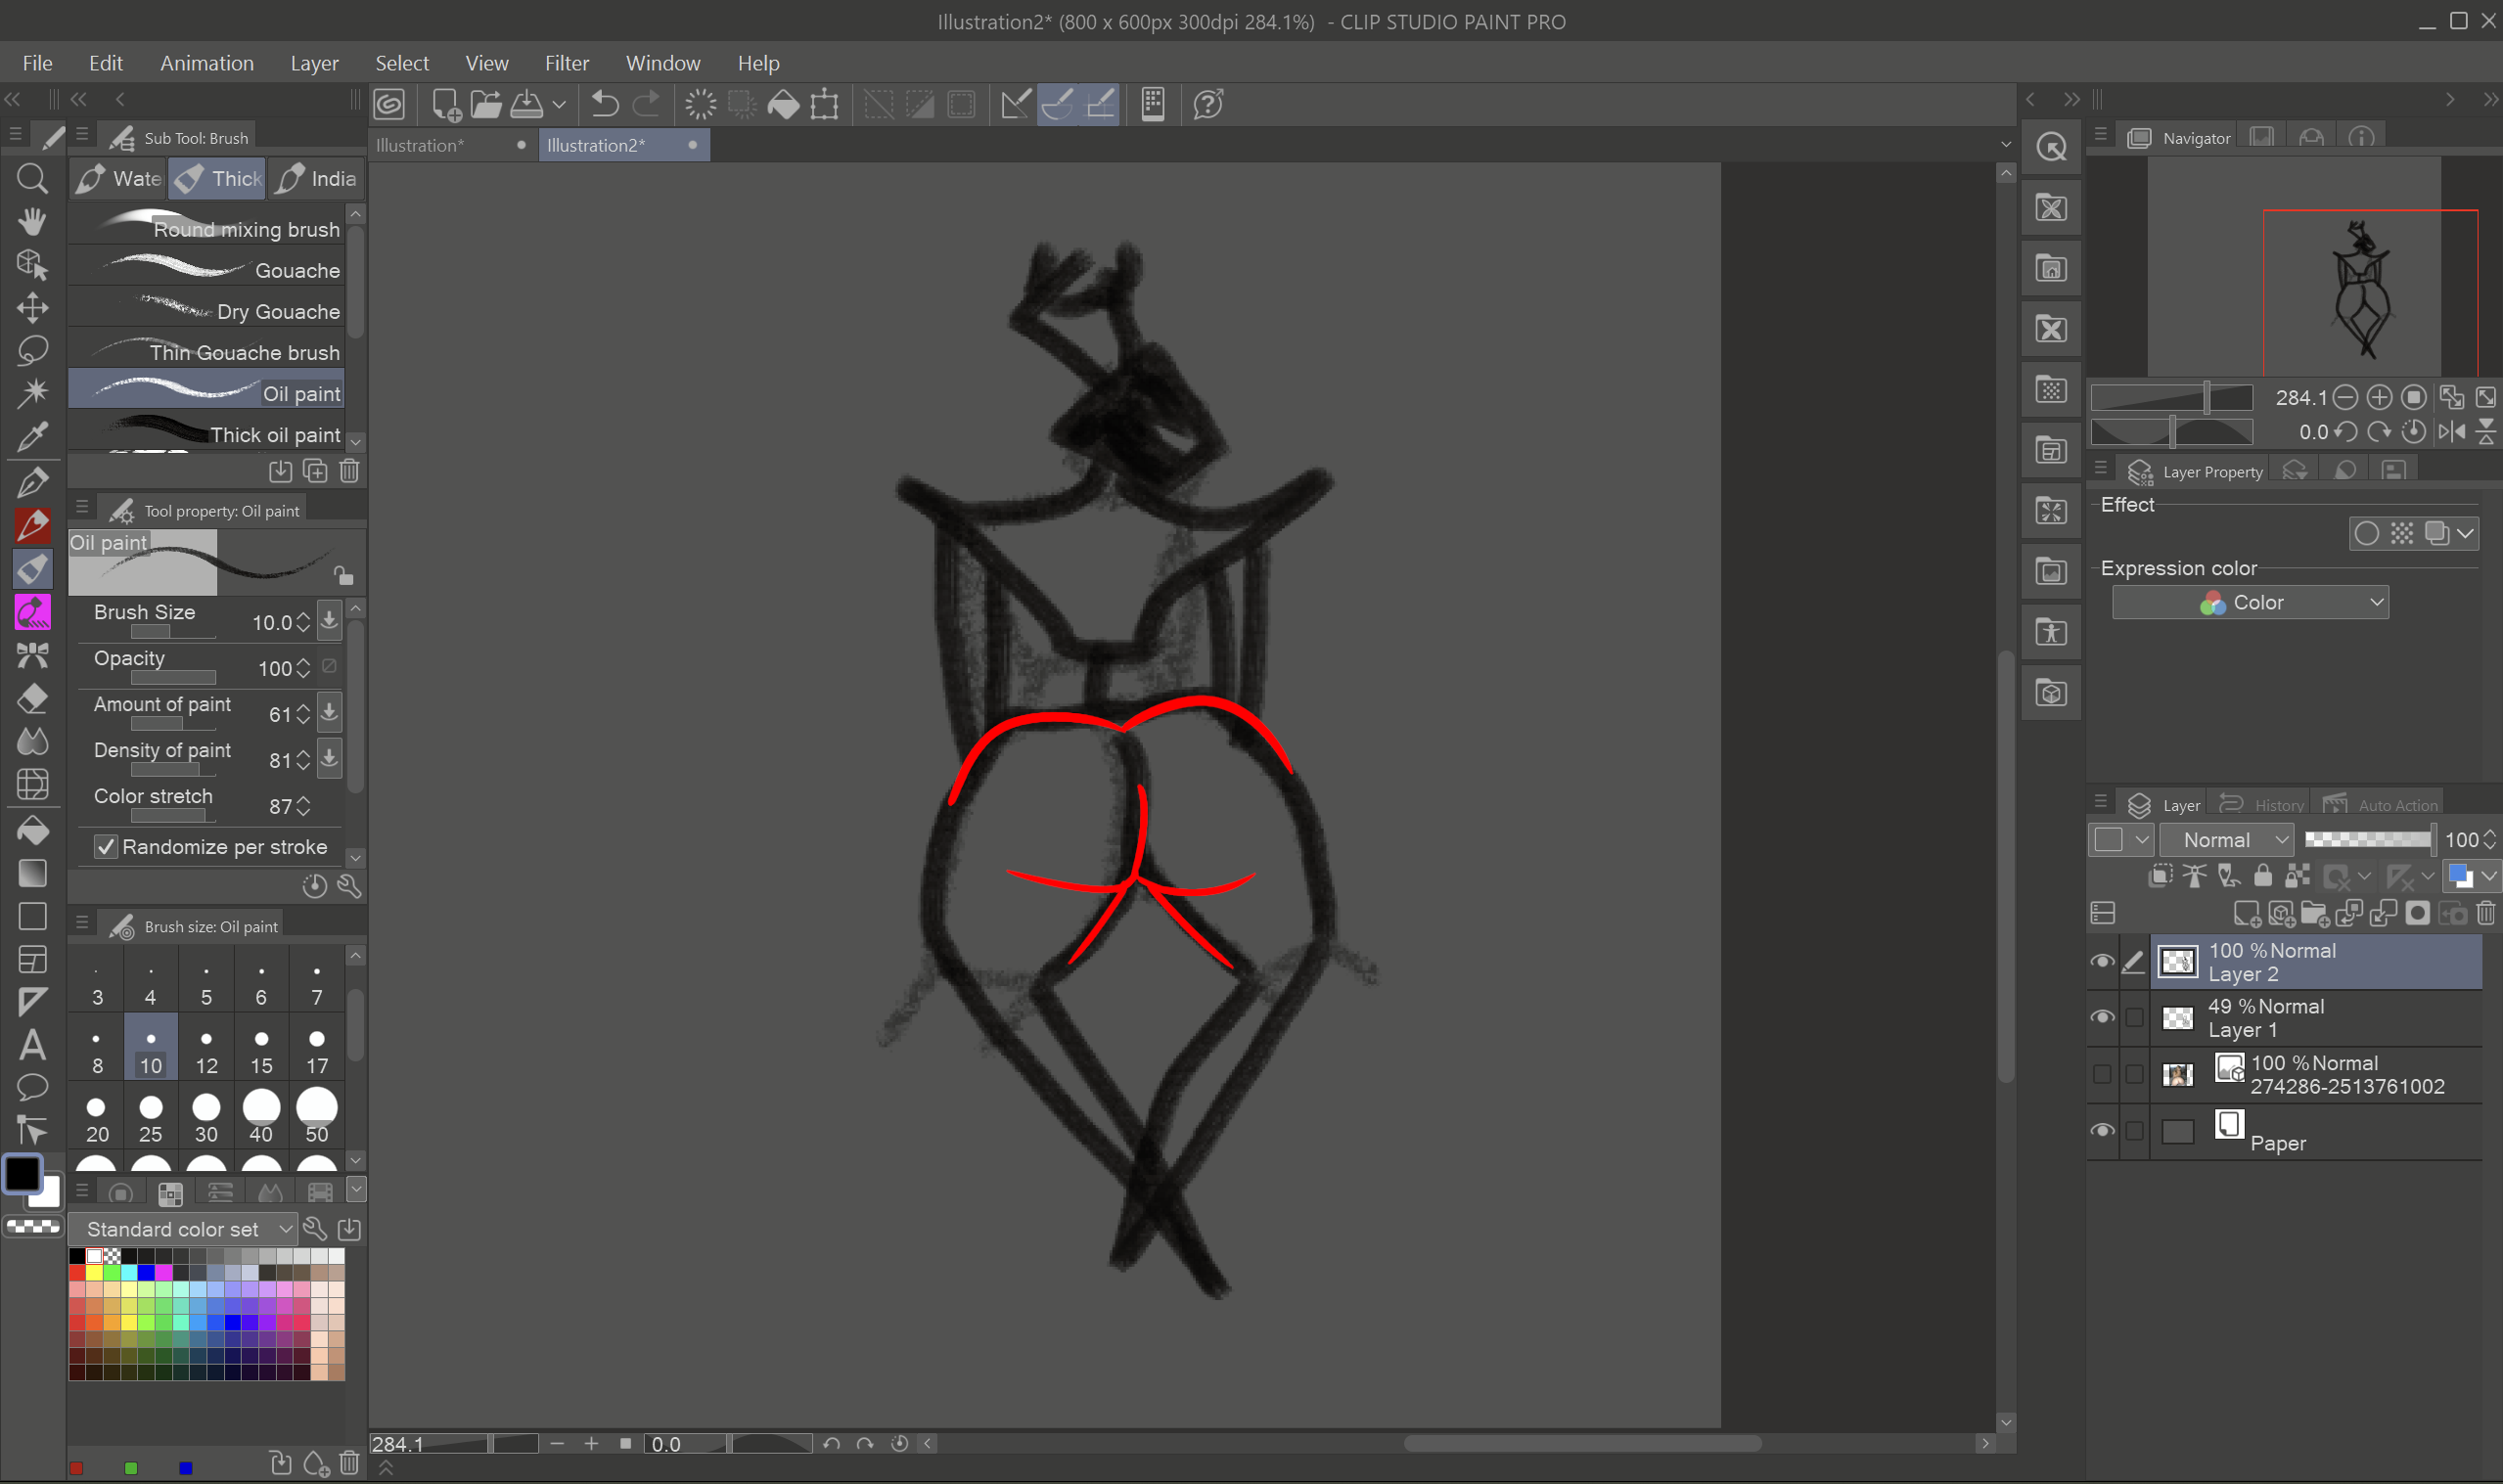The image size is (2503, 1484).
Task: Select the India ink brush group tab
Action: pyautogui.click(x=317, y=179)
